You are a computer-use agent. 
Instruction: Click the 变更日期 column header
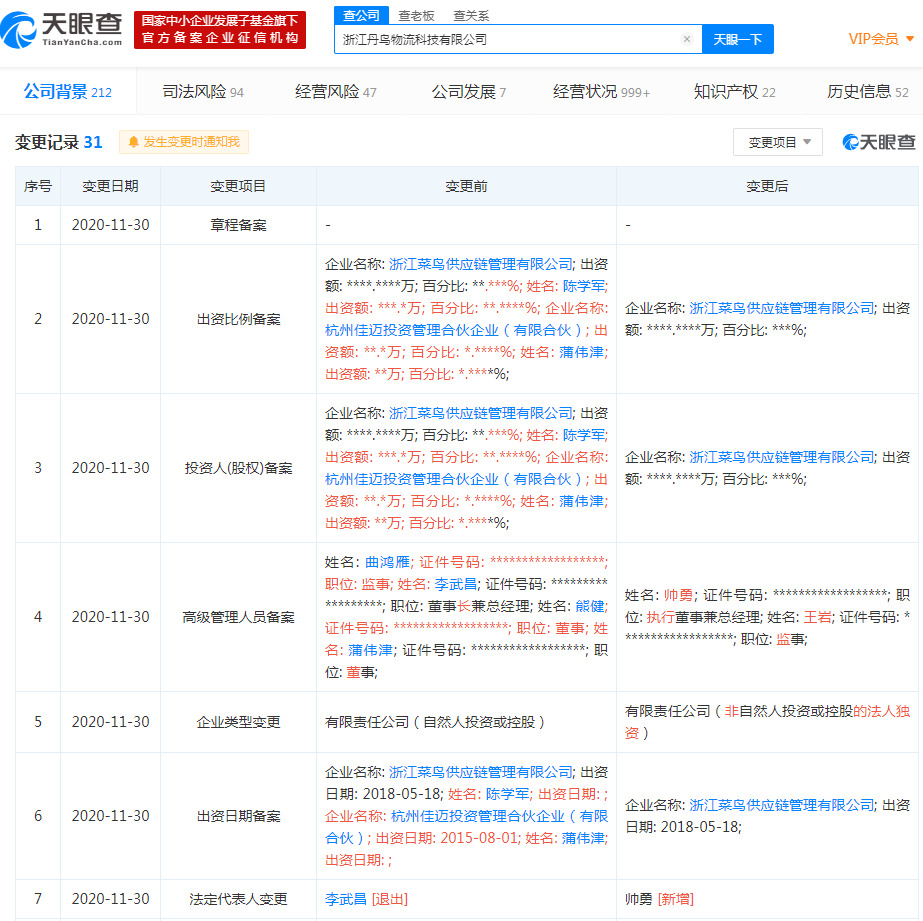(x=110, y=186)
